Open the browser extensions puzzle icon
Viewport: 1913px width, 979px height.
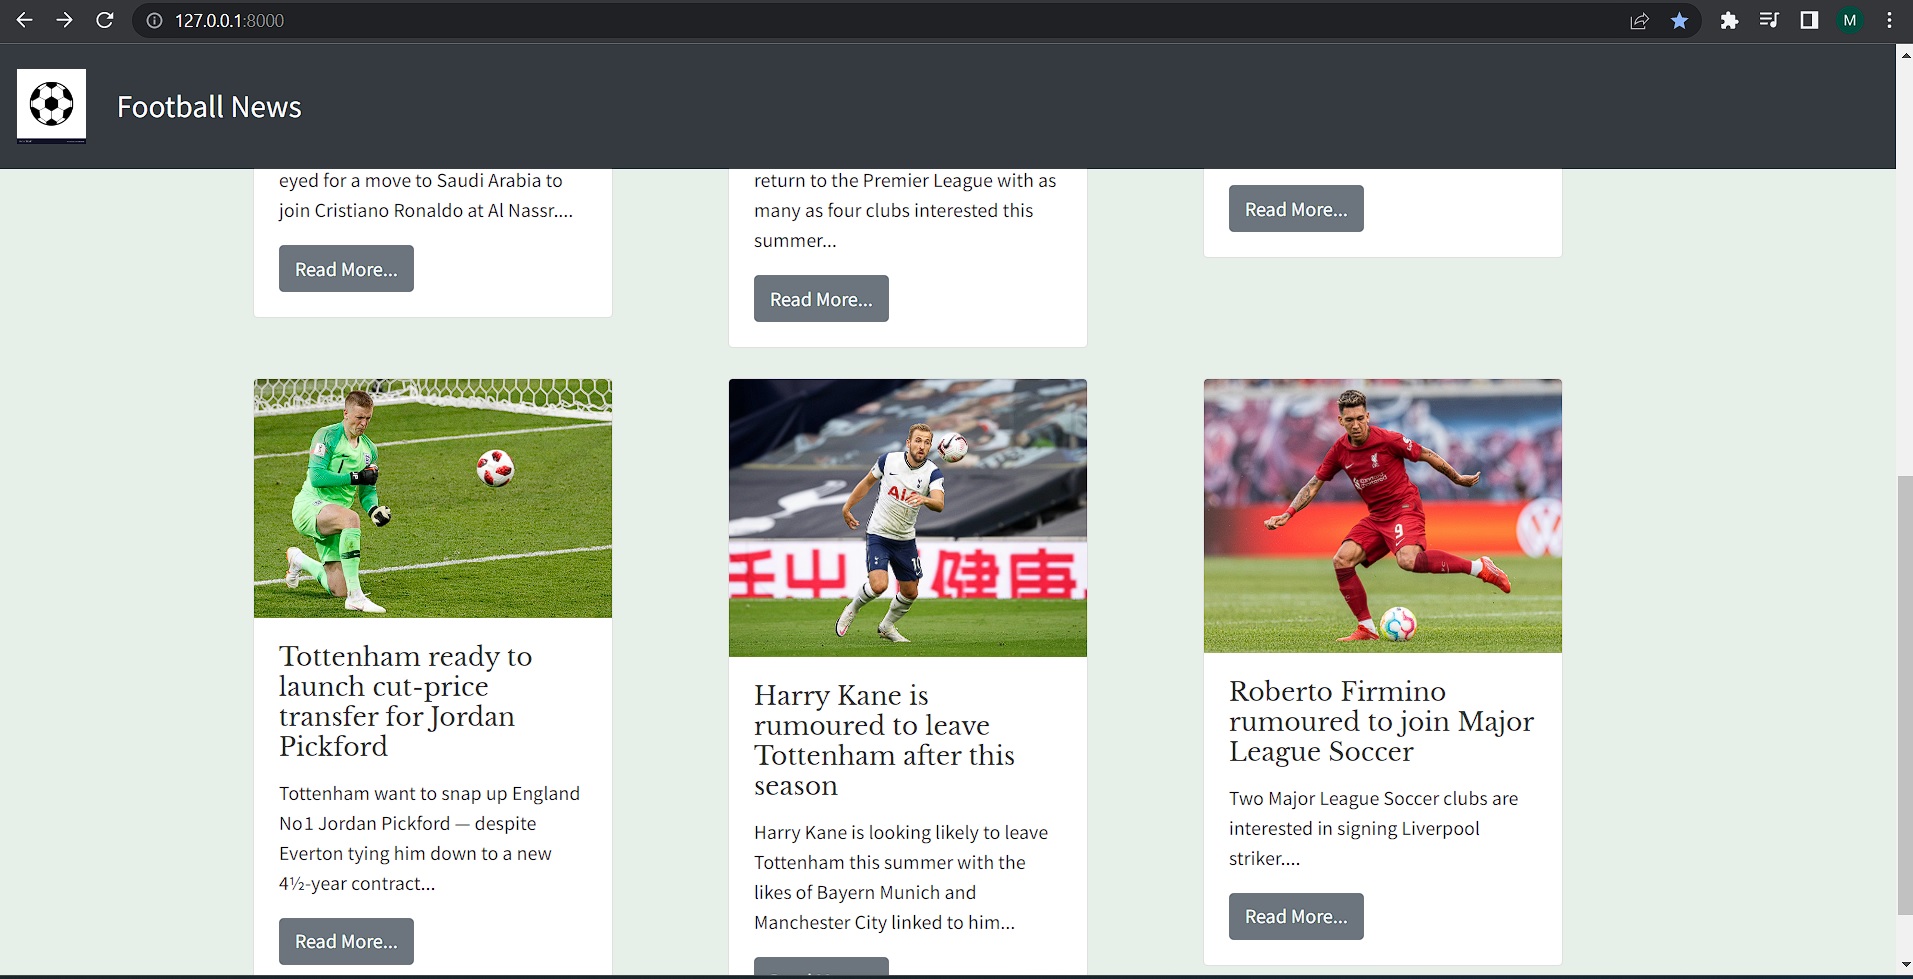tap(1729, 20)
